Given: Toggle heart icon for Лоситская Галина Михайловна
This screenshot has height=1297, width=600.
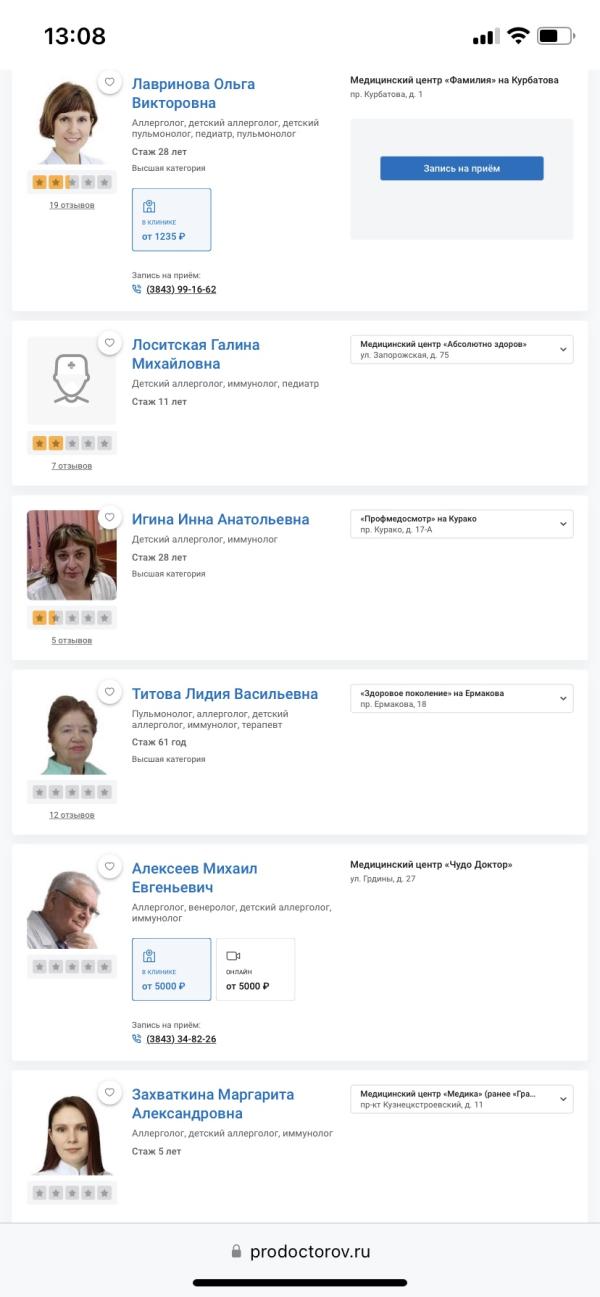Looking at the screenshot, I should coord(110,343).
